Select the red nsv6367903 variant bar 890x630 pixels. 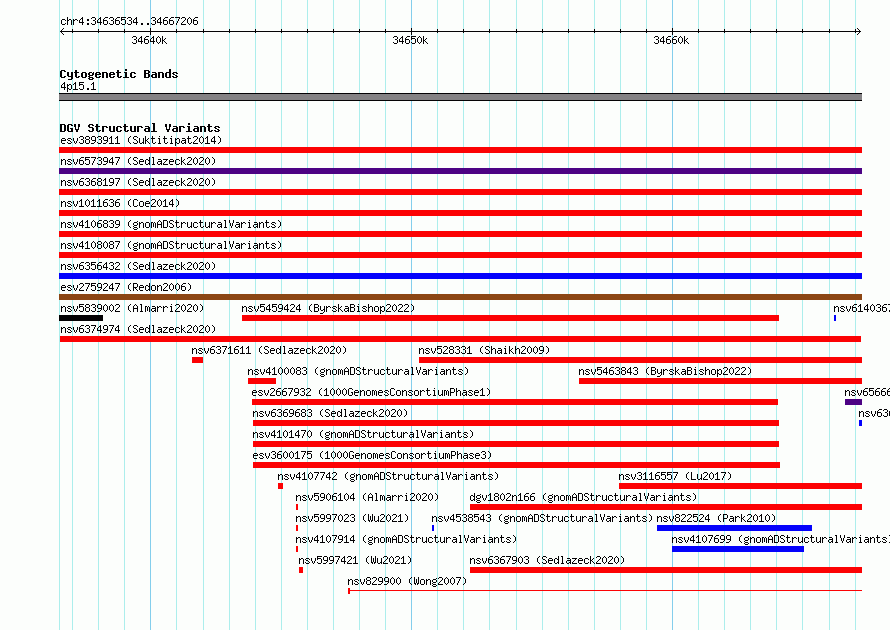tap(666, 570)
